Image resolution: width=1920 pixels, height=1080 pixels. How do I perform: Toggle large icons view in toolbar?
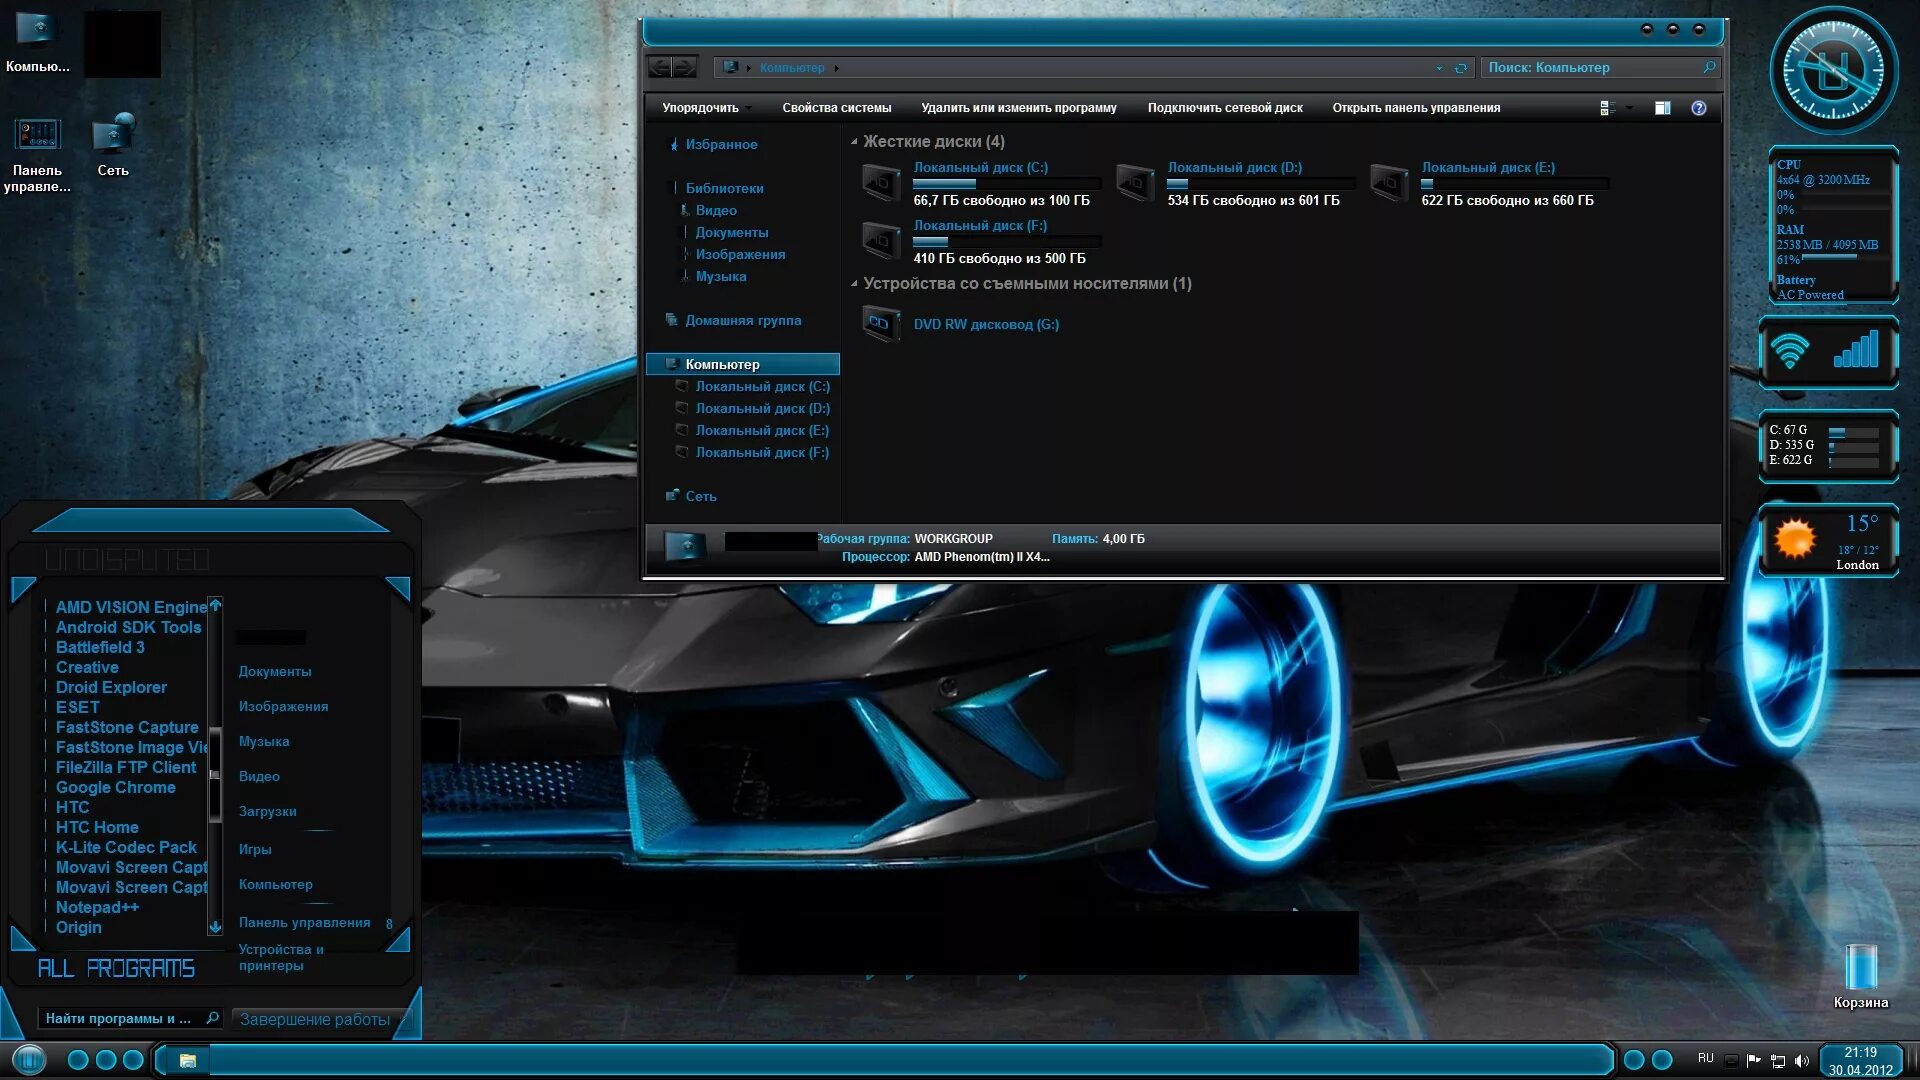click(x=1606, y=107)
